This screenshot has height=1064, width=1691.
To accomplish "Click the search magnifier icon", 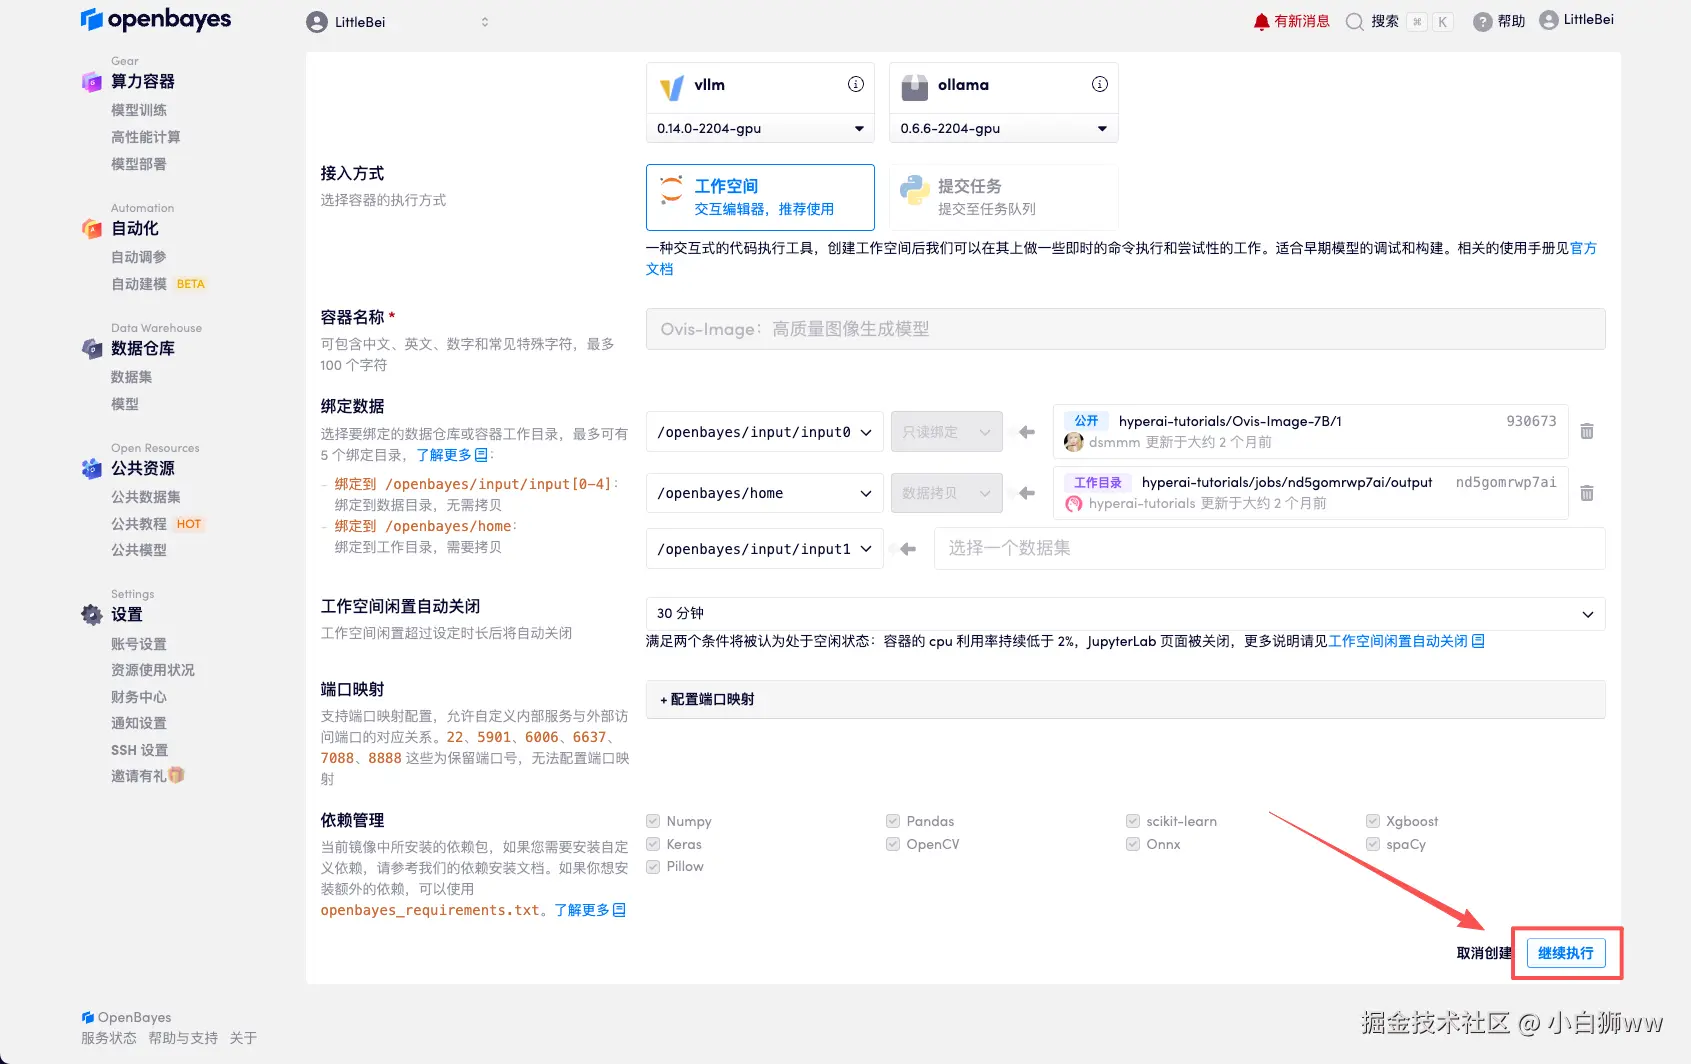I will coord(1355,22).
